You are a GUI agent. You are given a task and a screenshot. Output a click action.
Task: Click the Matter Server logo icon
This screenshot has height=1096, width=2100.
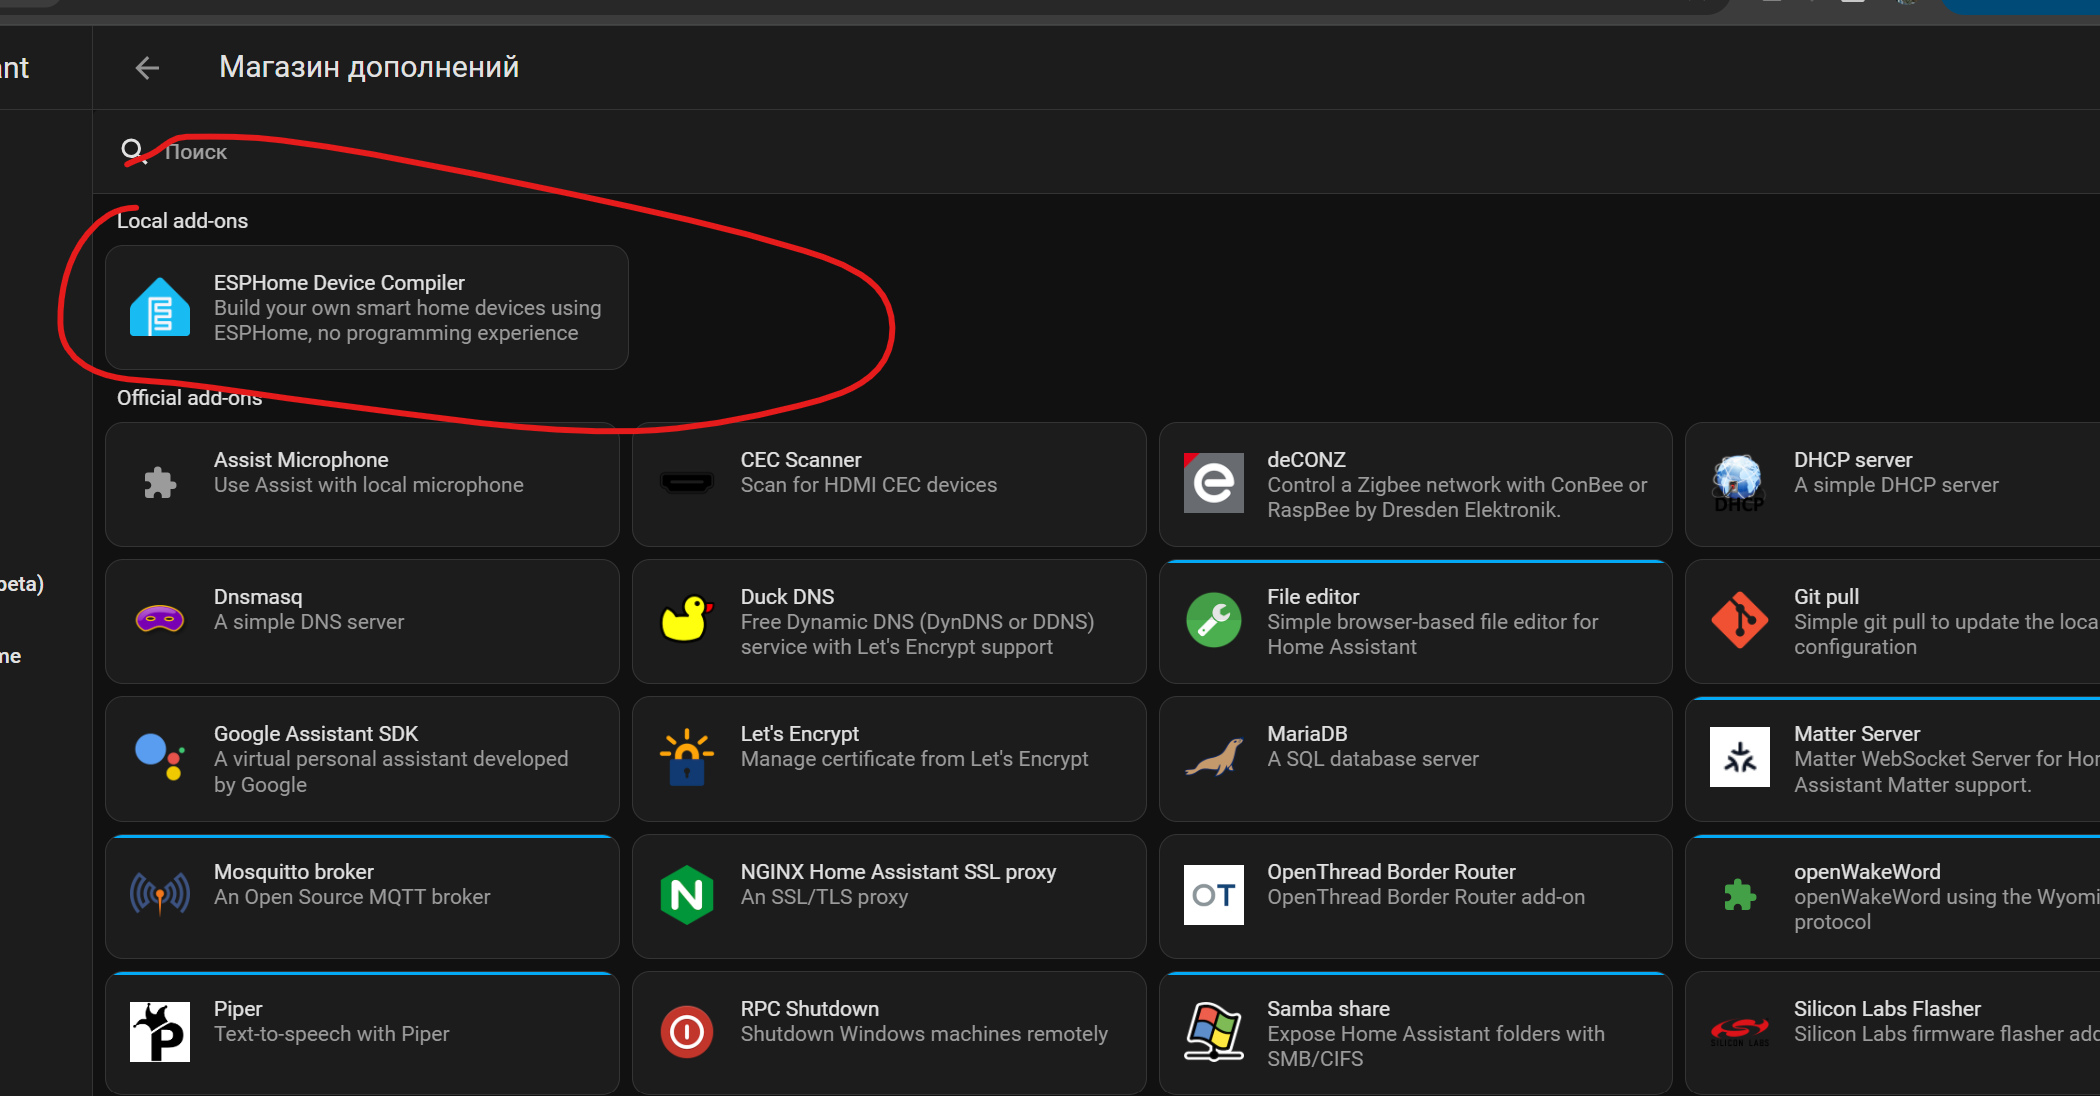click(x=1739, y=757)
